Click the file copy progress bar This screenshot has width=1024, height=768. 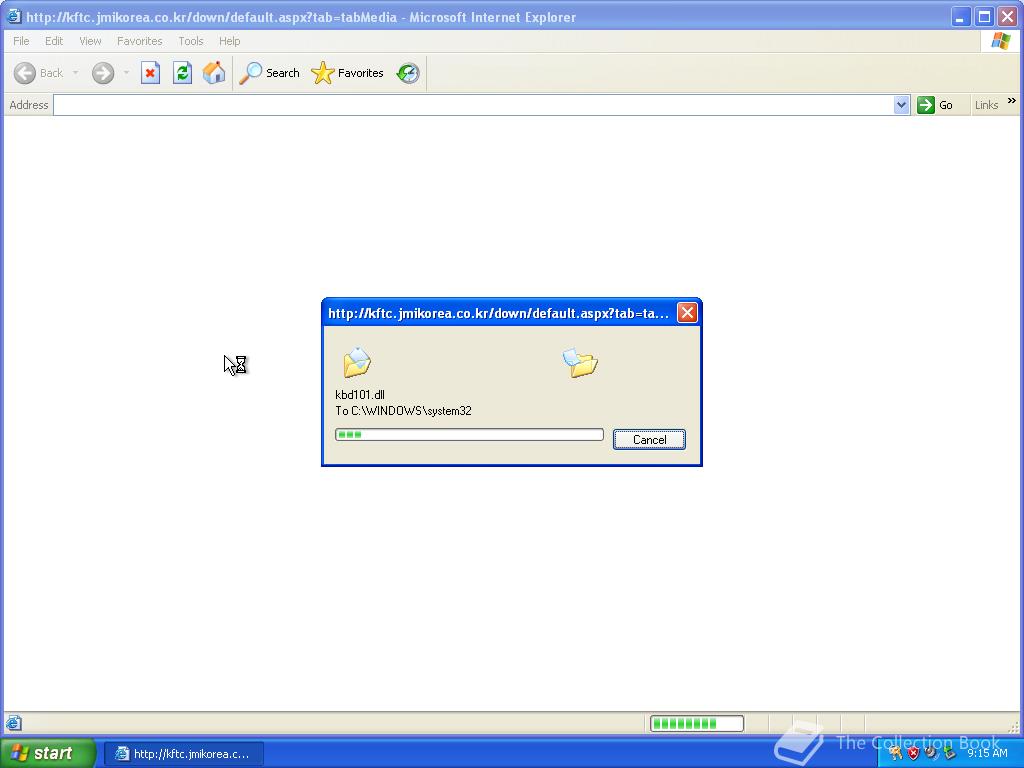[469, 435]
